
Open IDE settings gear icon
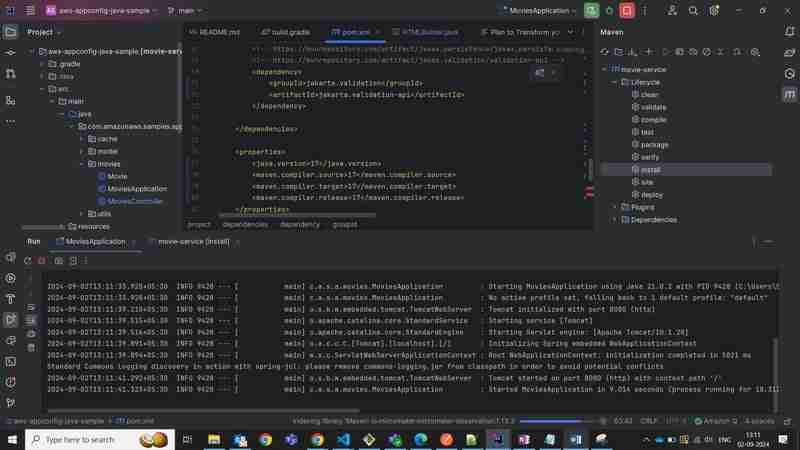pyautogui.click(x=714, y=10)
